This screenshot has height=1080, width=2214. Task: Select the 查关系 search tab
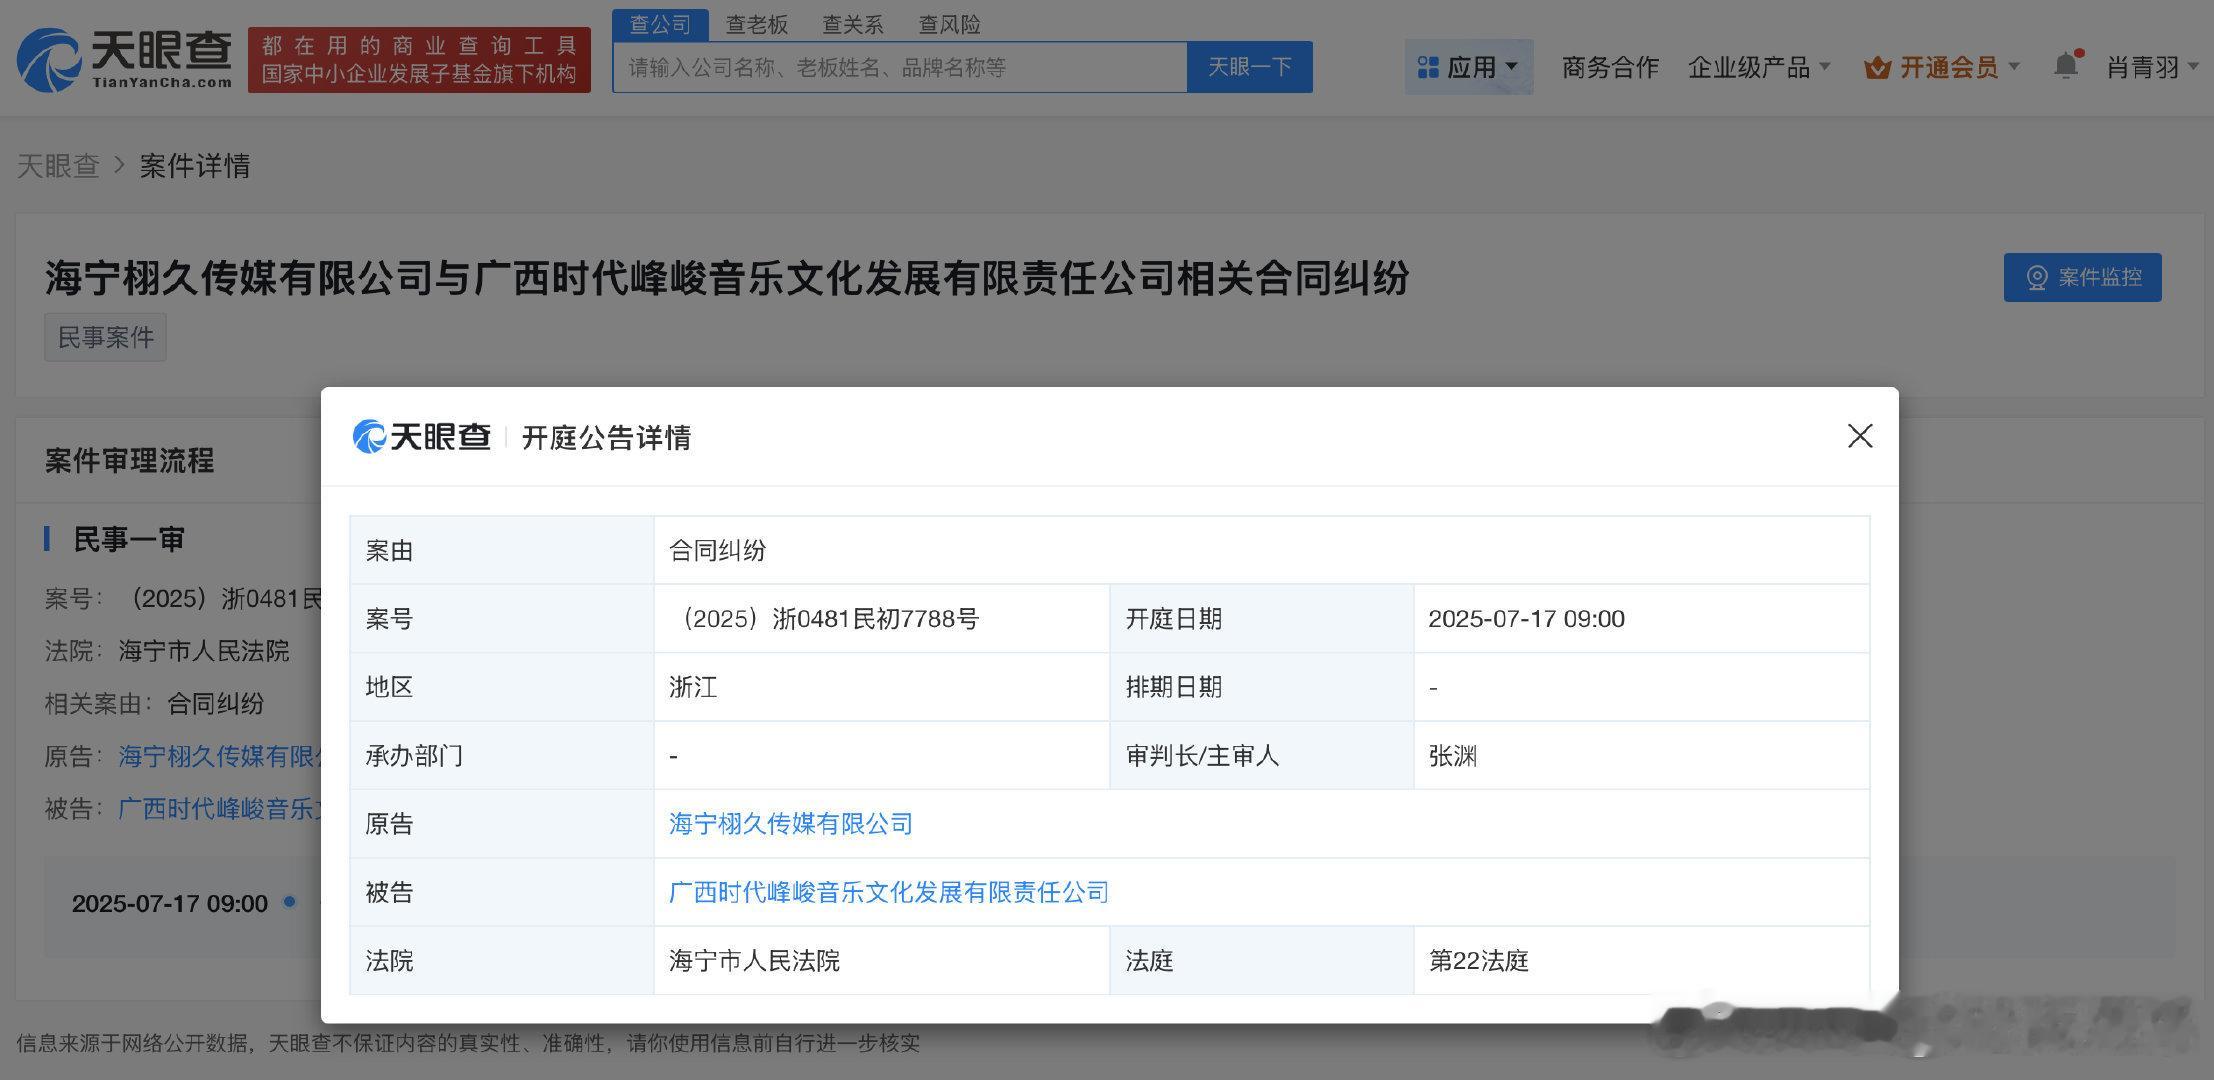point(853,24)
